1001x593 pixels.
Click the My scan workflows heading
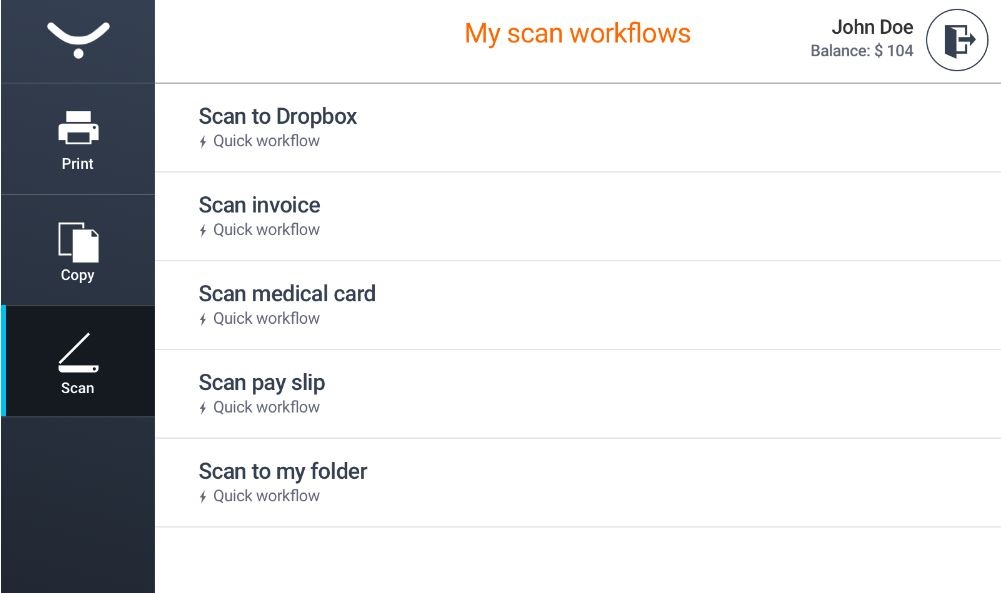coord(577,34)
